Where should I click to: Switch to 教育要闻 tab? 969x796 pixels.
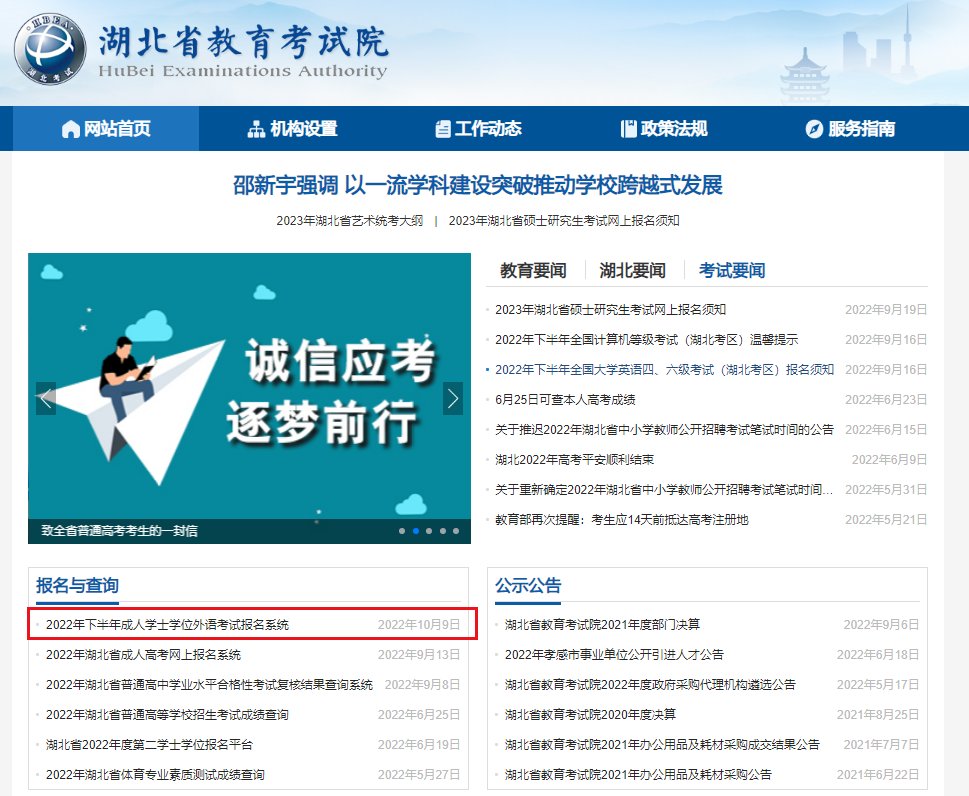click(x=533, y=271)
